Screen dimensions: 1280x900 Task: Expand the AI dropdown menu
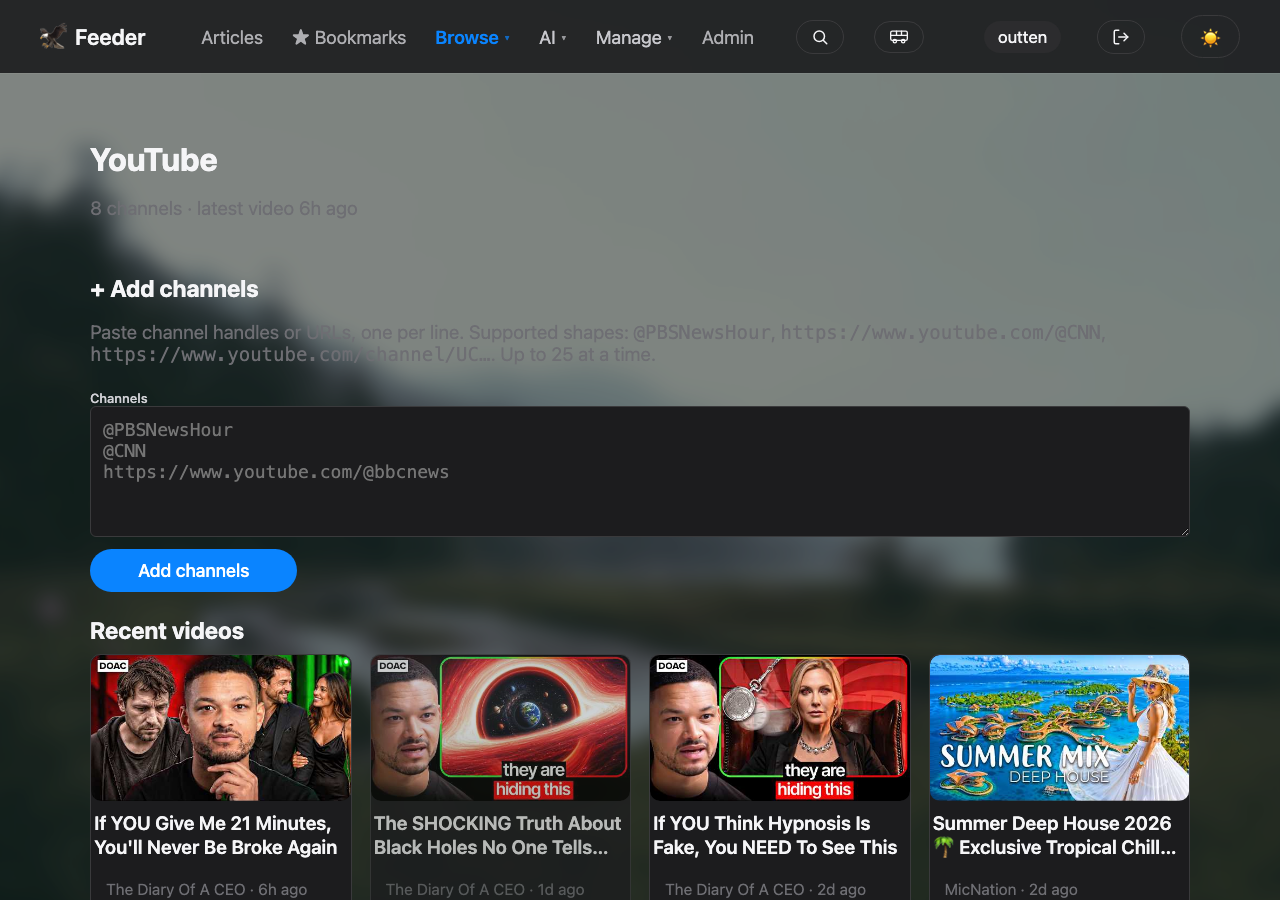pos(553,37)
